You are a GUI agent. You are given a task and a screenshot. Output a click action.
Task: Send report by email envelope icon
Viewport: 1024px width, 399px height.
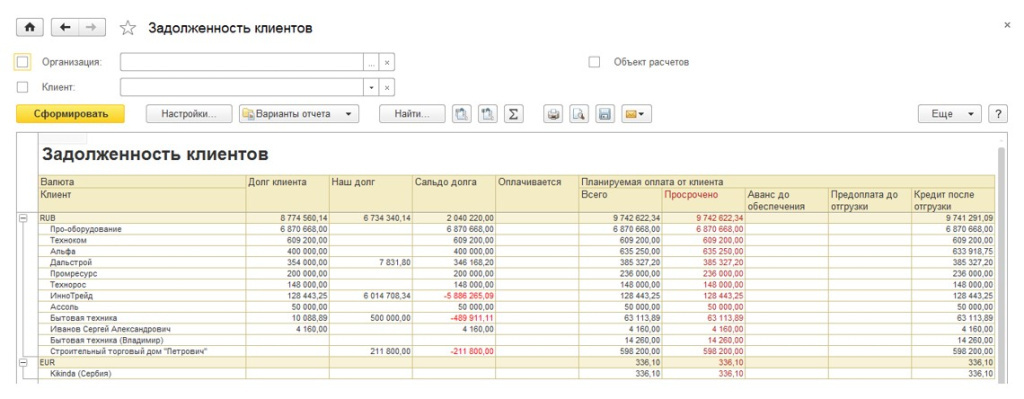(x=636, y=114)
